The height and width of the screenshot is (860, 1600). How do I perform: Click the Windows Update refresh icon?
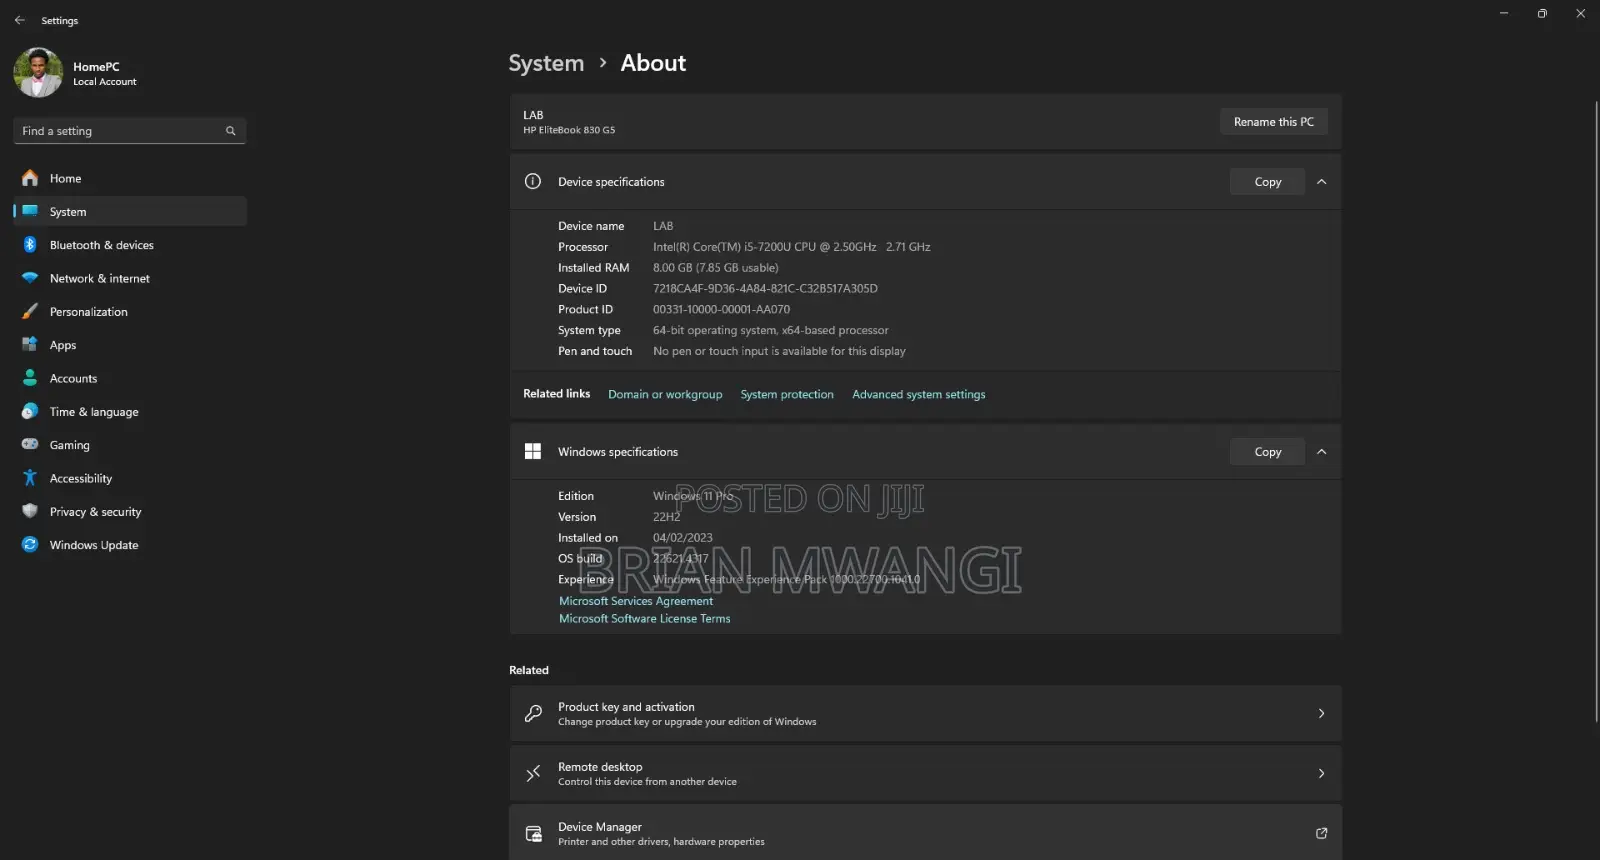30,545
